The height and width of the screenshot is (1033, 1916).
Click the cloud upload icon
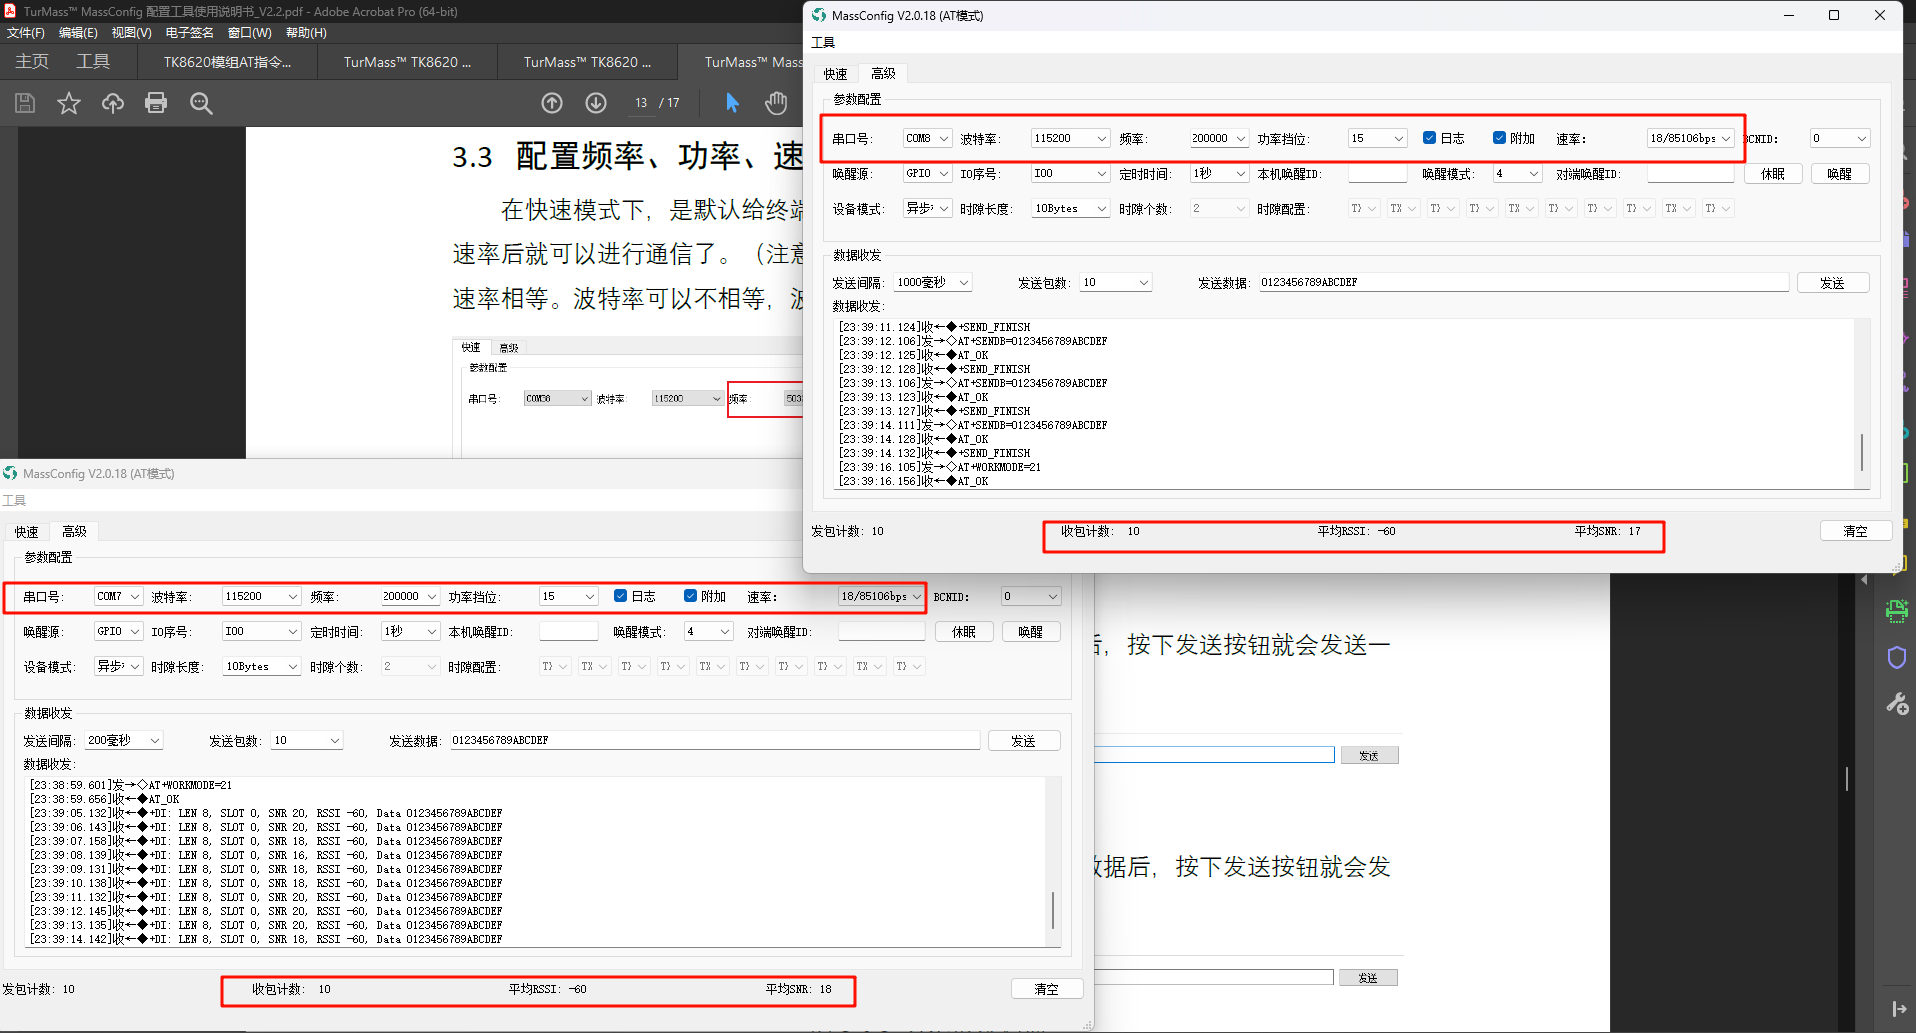coord(113,103)
